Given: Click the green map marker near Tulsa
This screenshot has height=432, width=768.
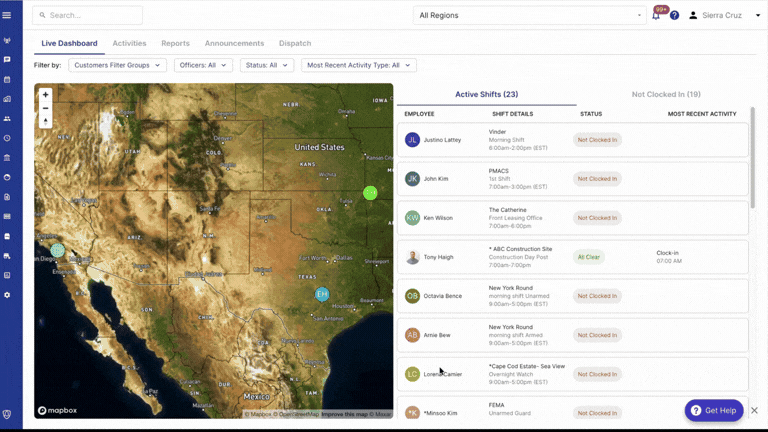Looking at the screenshot, I should click(370, 192).
